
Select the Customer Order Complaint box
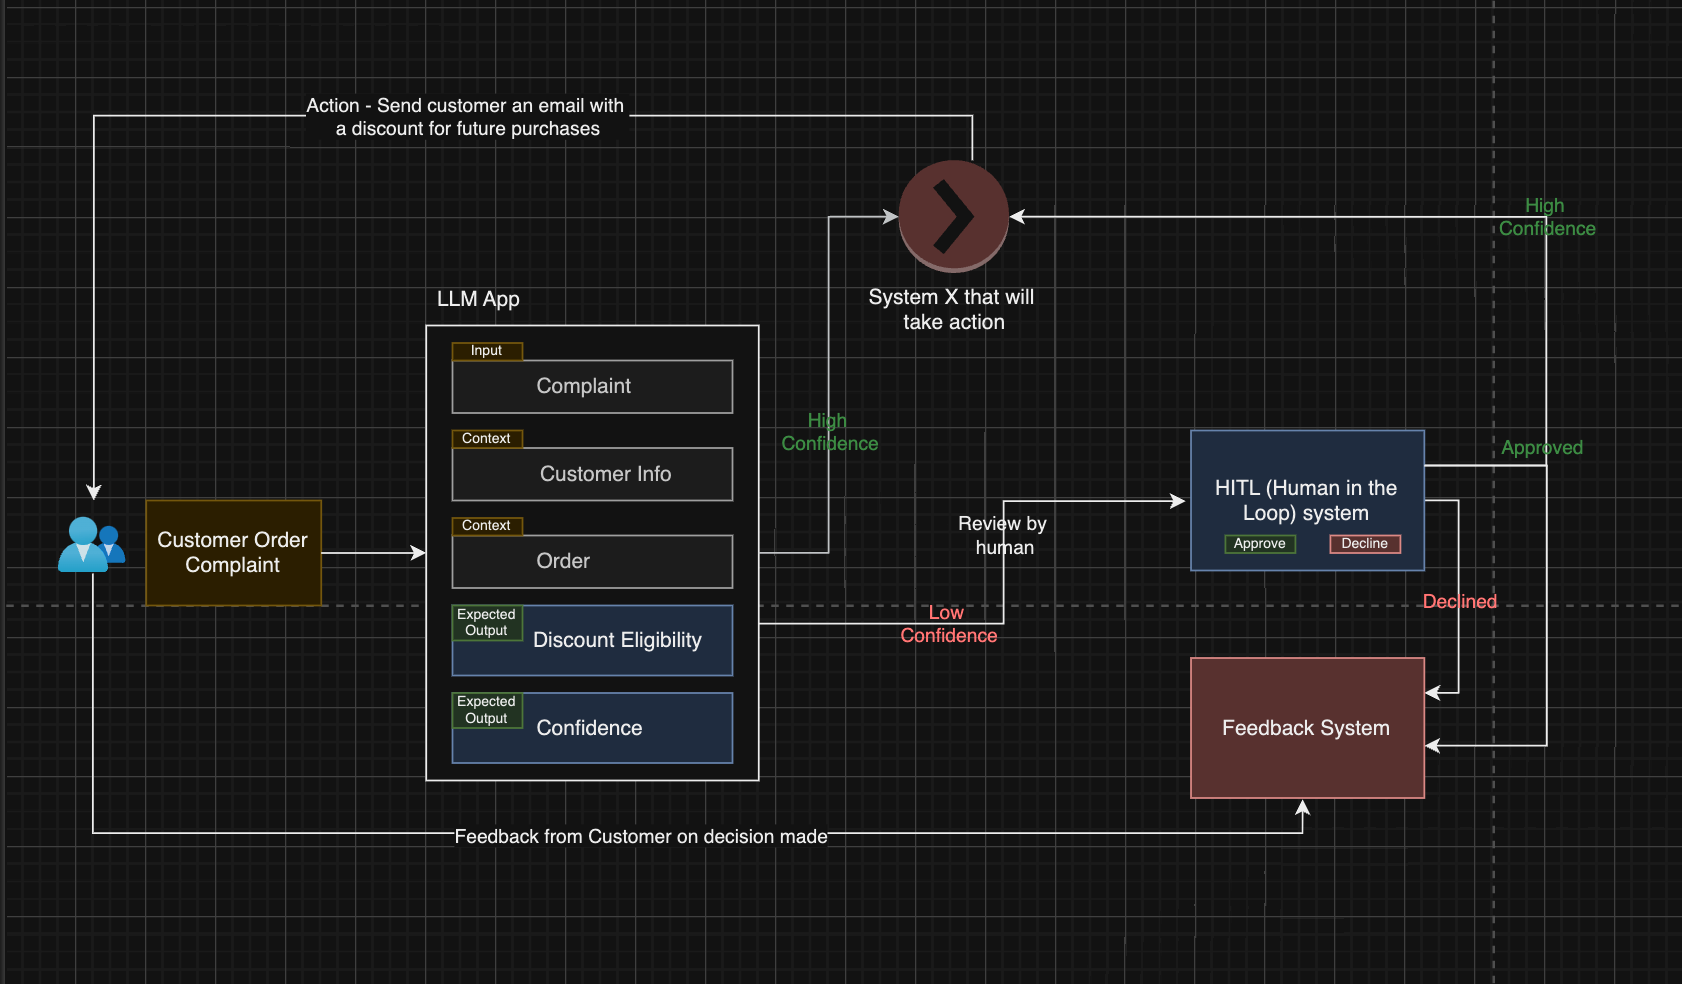tap(233, 552)
